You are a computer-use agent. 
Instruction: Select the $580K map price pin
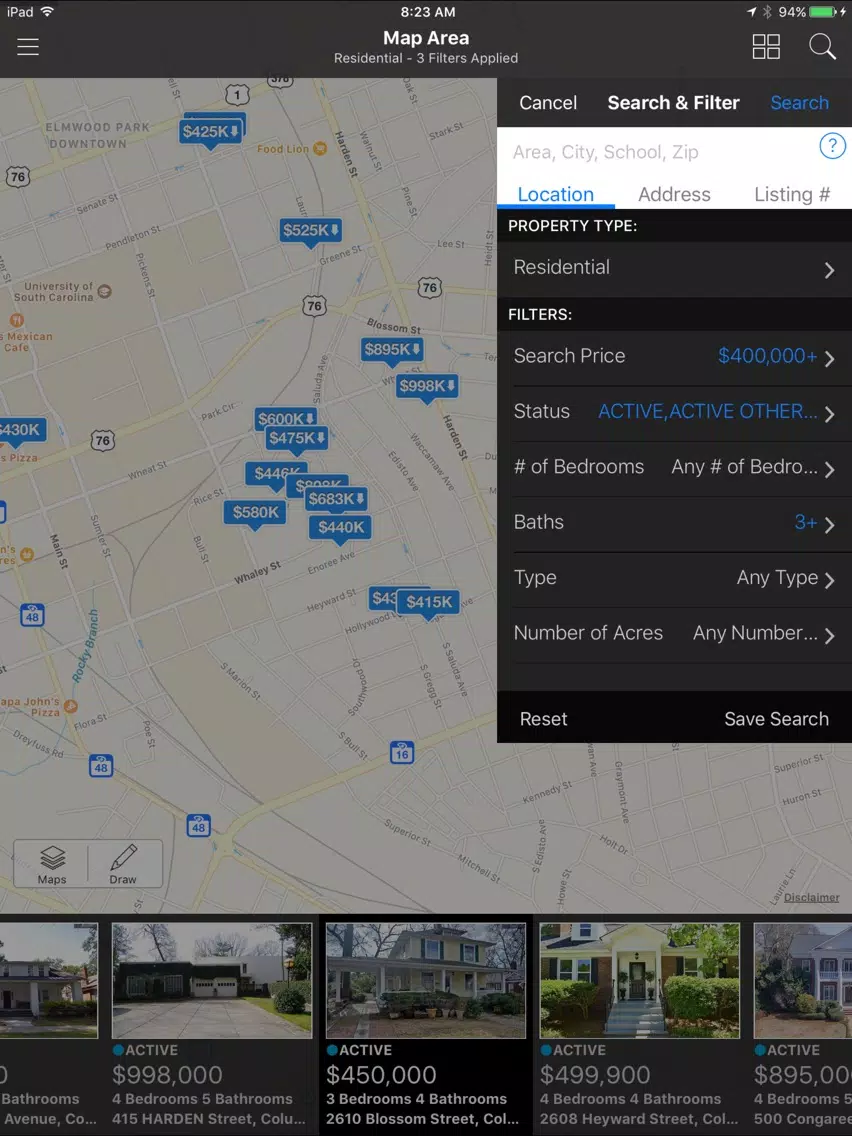255,512
